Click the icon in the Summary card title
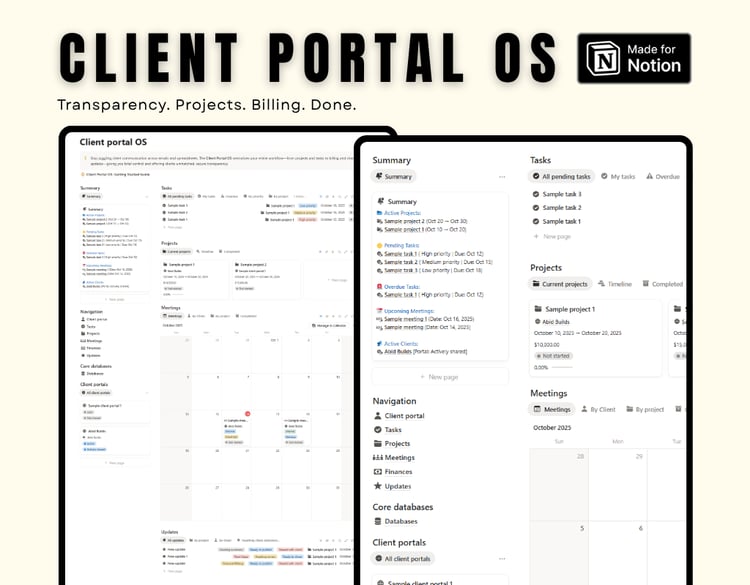 tap(381, 201)
